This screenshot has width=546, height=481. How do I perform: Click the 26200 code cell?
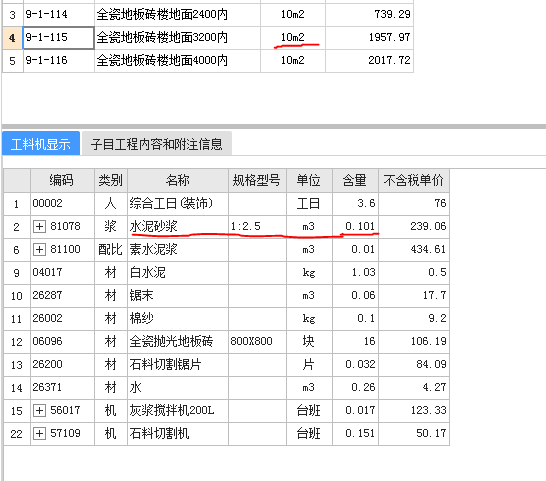[62, 365]
